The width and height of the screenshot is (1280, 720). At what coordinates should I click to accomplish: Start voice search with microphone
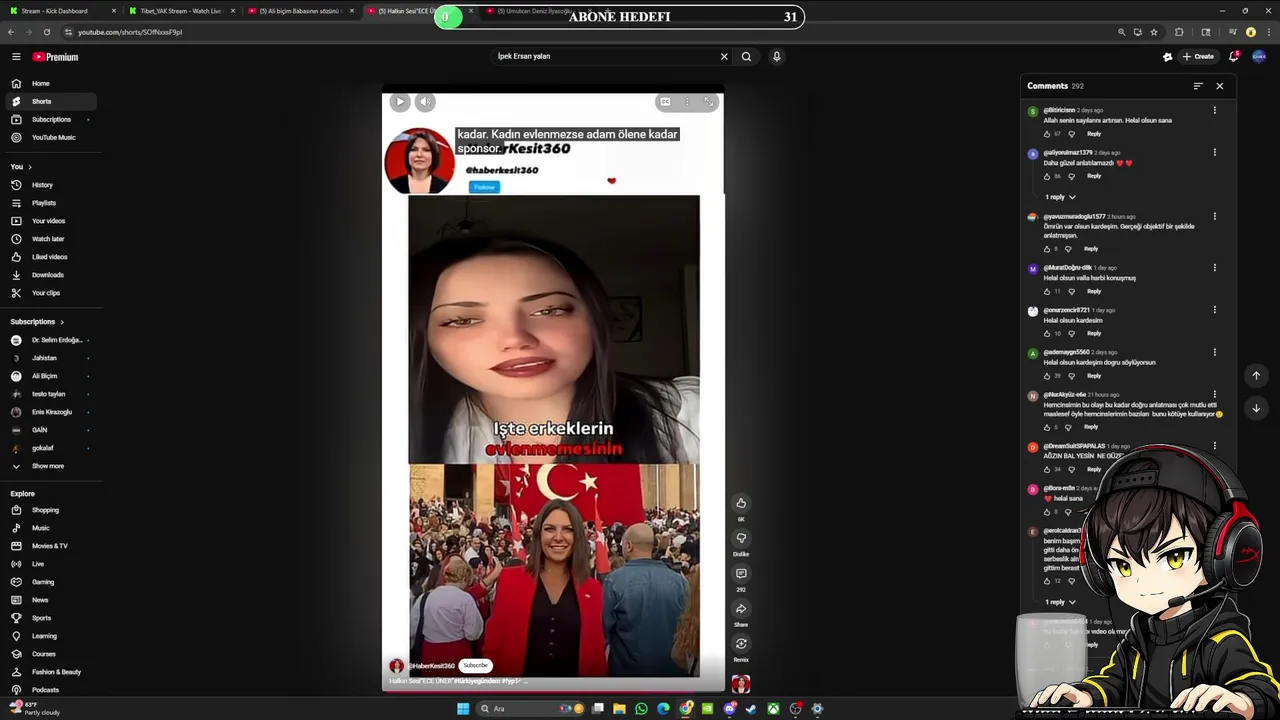click(776, 57)
